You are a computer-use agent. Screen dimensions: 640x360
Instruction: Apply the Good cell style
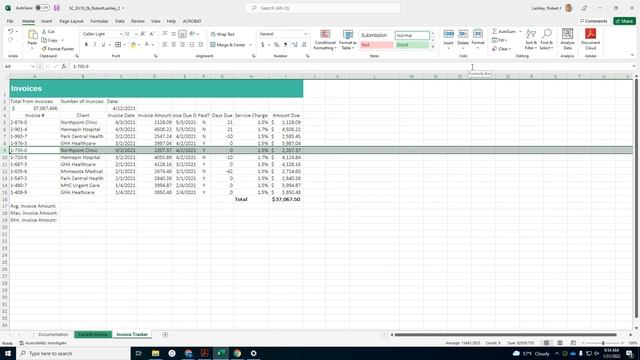pyautogui.click(x=412, y=45)
